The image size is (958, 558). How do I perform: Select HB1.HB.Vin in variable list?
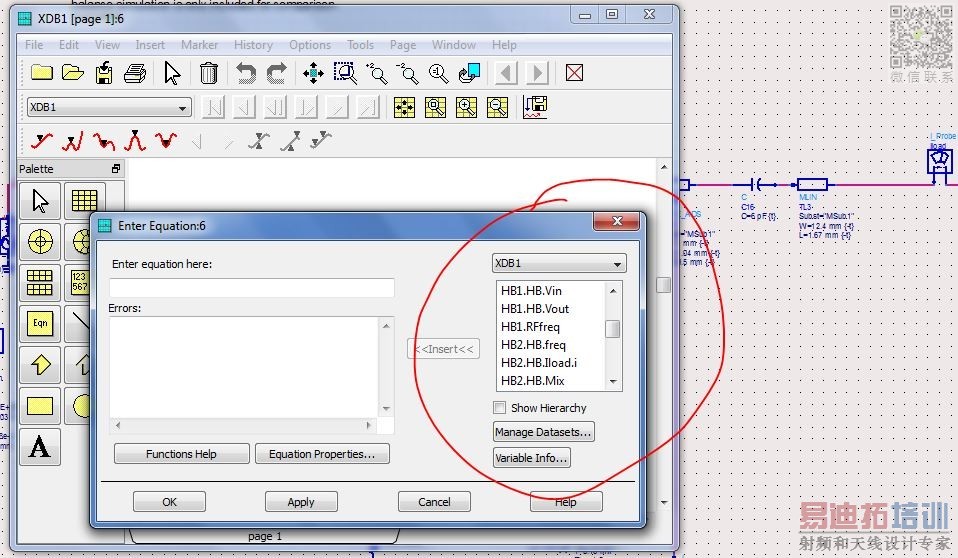coord(531,291)
